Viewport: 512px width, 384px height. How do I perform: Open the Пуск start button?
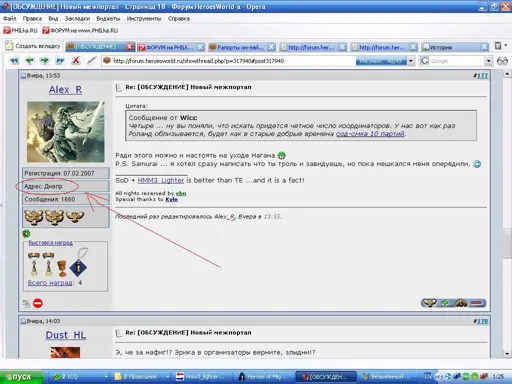click(x=21, y=377)
